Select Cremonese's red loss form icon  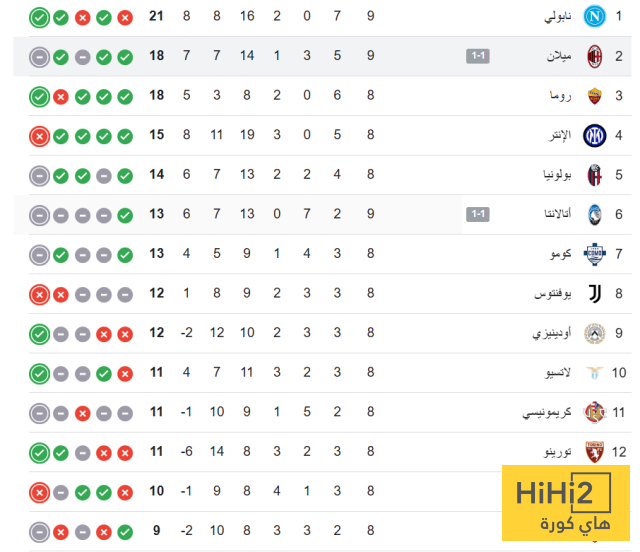82,412
